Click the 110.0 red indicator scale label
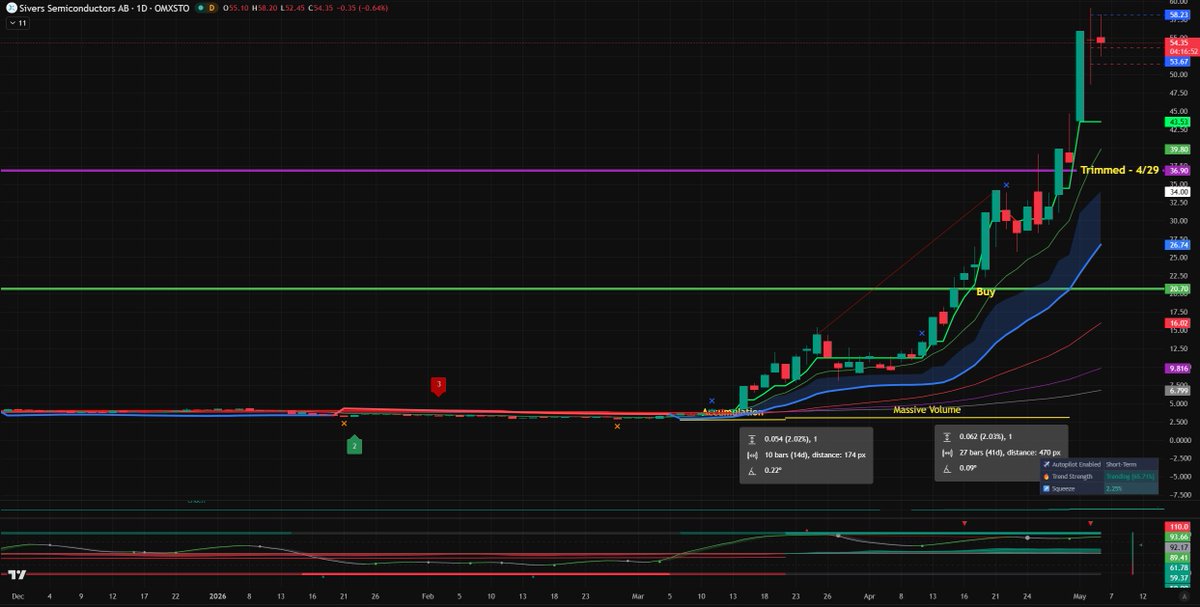 (1176, 526)
